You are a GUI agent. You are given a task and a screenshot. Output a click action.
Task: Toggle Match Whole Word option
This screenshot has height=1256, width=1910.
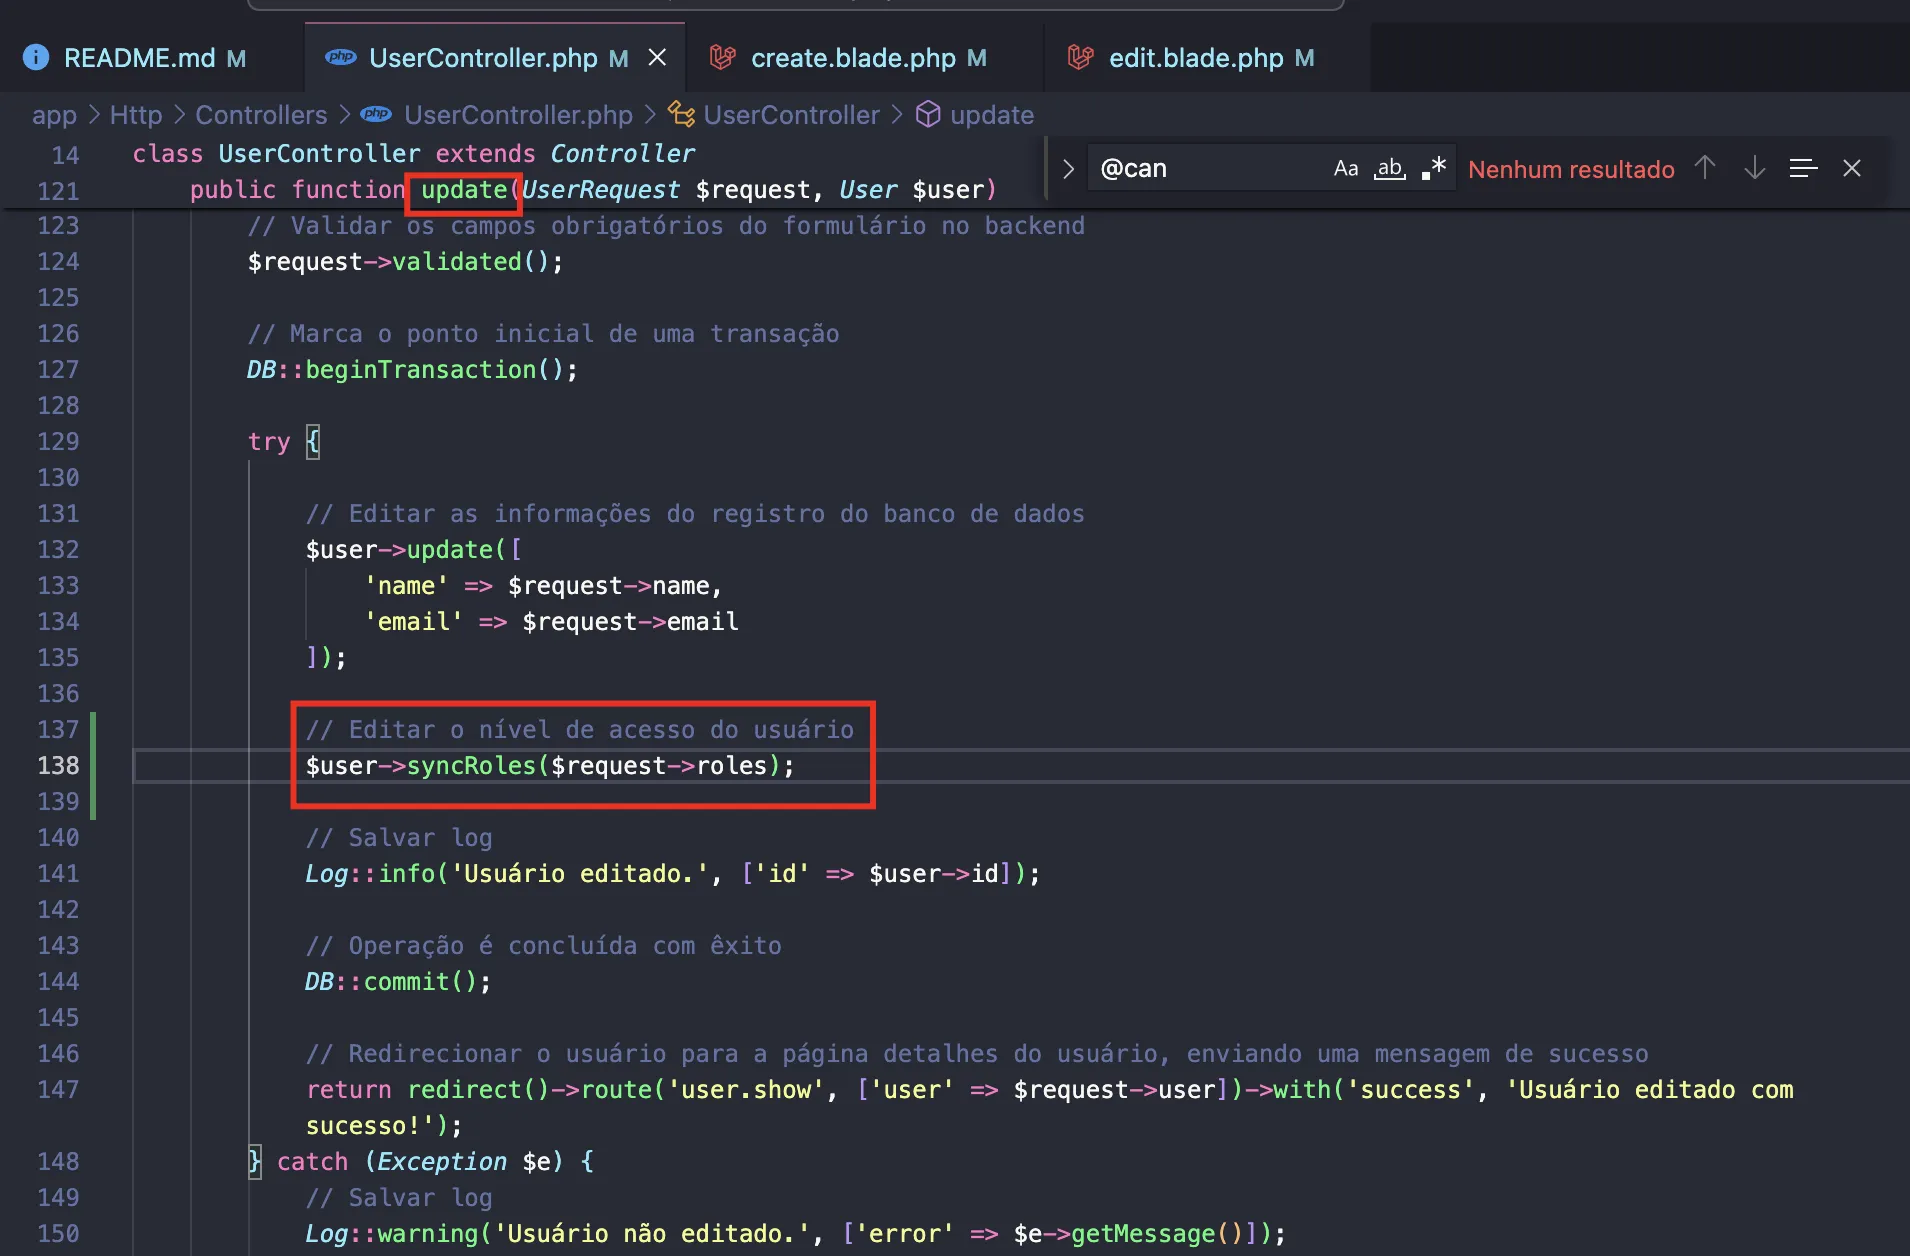[1389, 169]
